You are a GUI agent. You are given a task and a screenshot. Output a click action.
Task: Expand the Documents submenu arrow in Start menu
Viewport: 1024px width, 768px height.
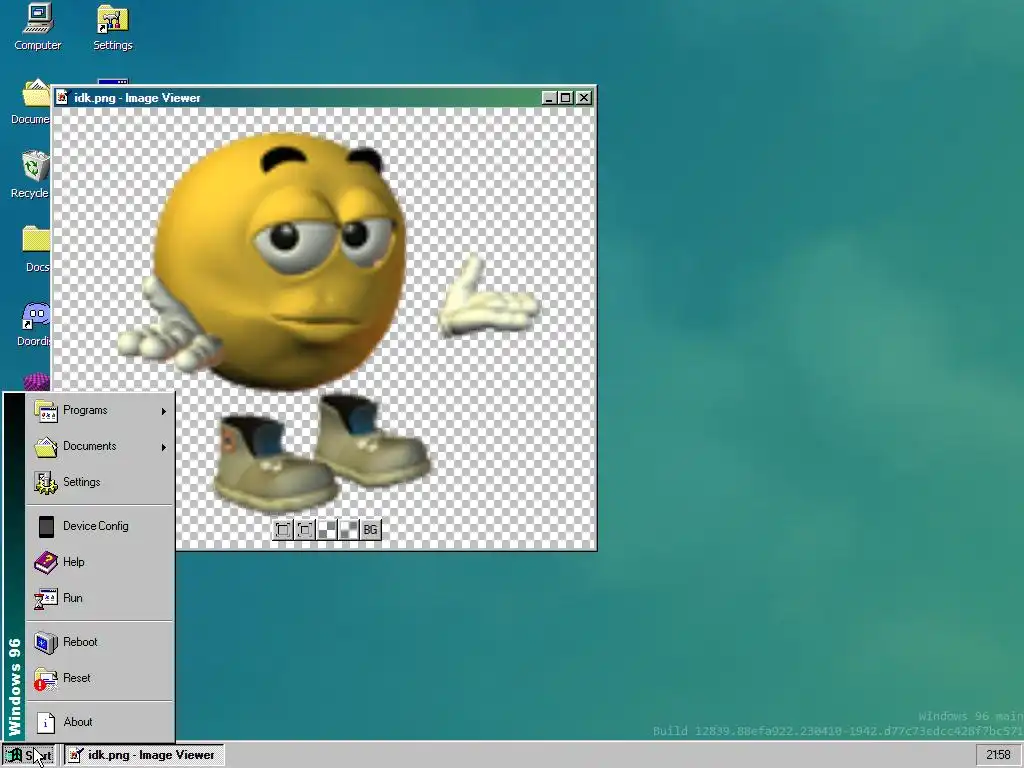(x=164, y=447)
